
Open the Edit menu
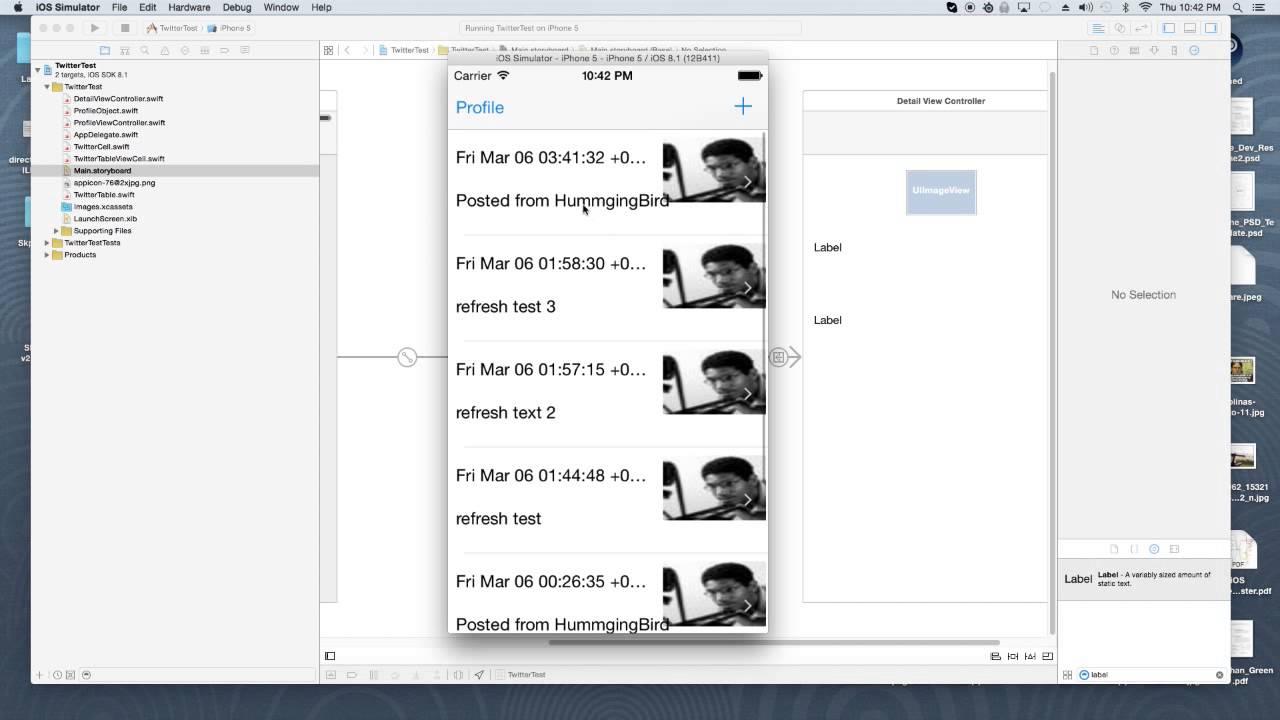point(147,7)
